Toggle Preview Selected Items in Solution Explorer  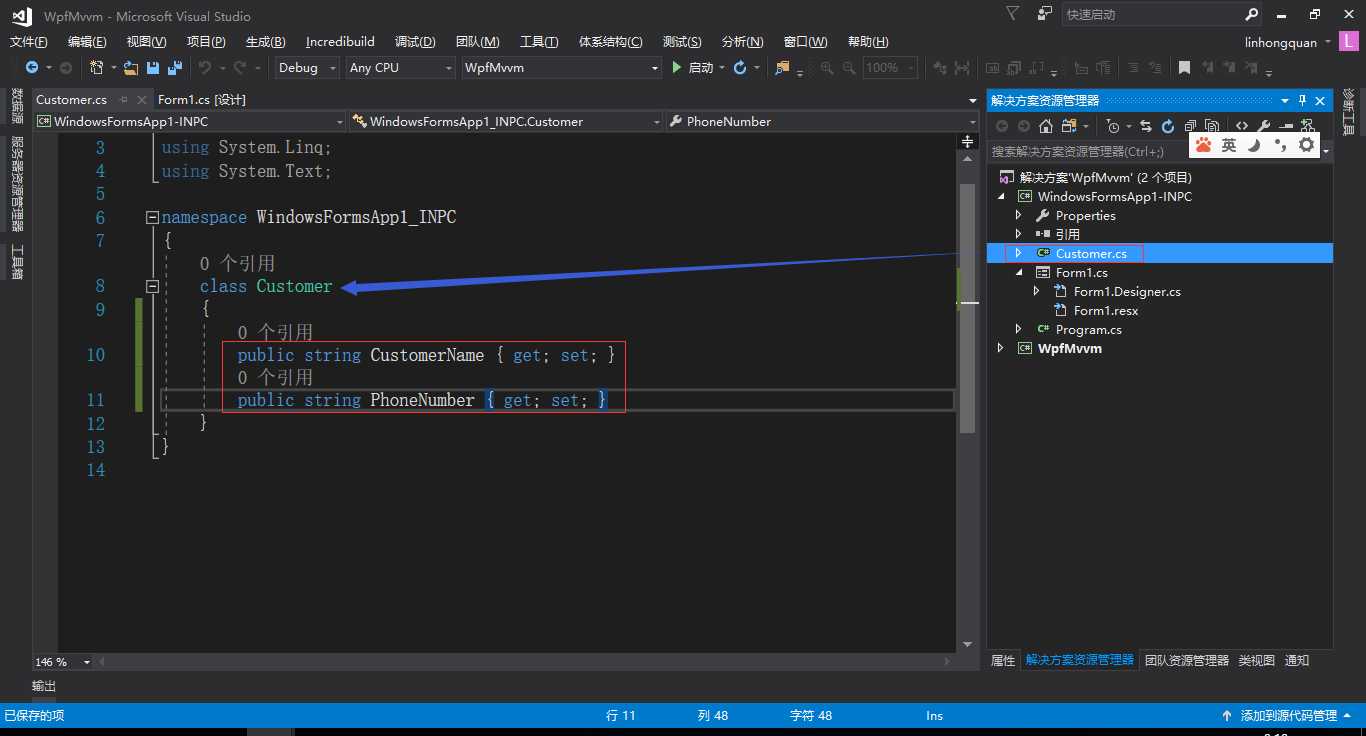click(x=1286, y=126)
